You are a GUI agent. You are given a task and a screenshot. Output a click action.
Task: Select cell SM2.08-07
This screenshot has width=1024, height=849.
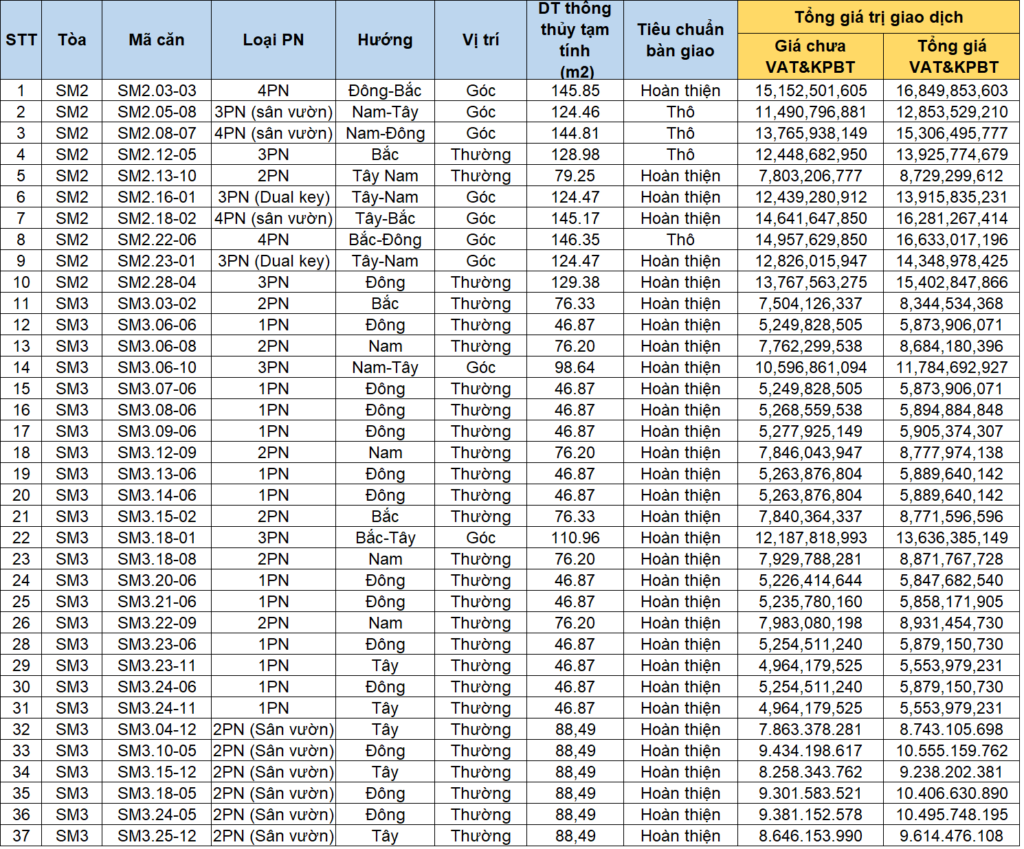[x=156, y=133]
